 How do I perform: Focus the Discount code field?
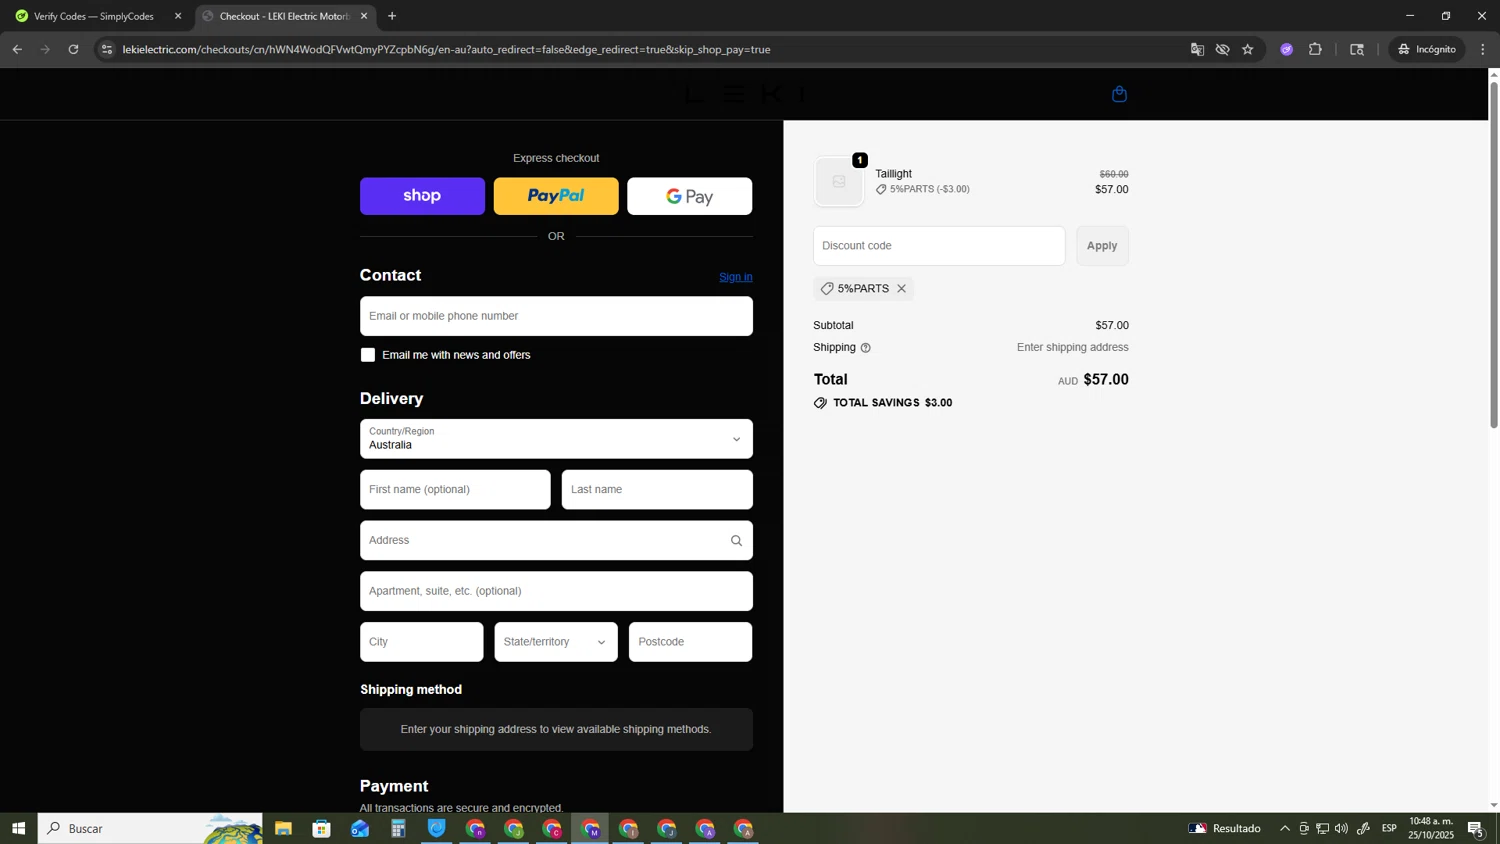939,246
